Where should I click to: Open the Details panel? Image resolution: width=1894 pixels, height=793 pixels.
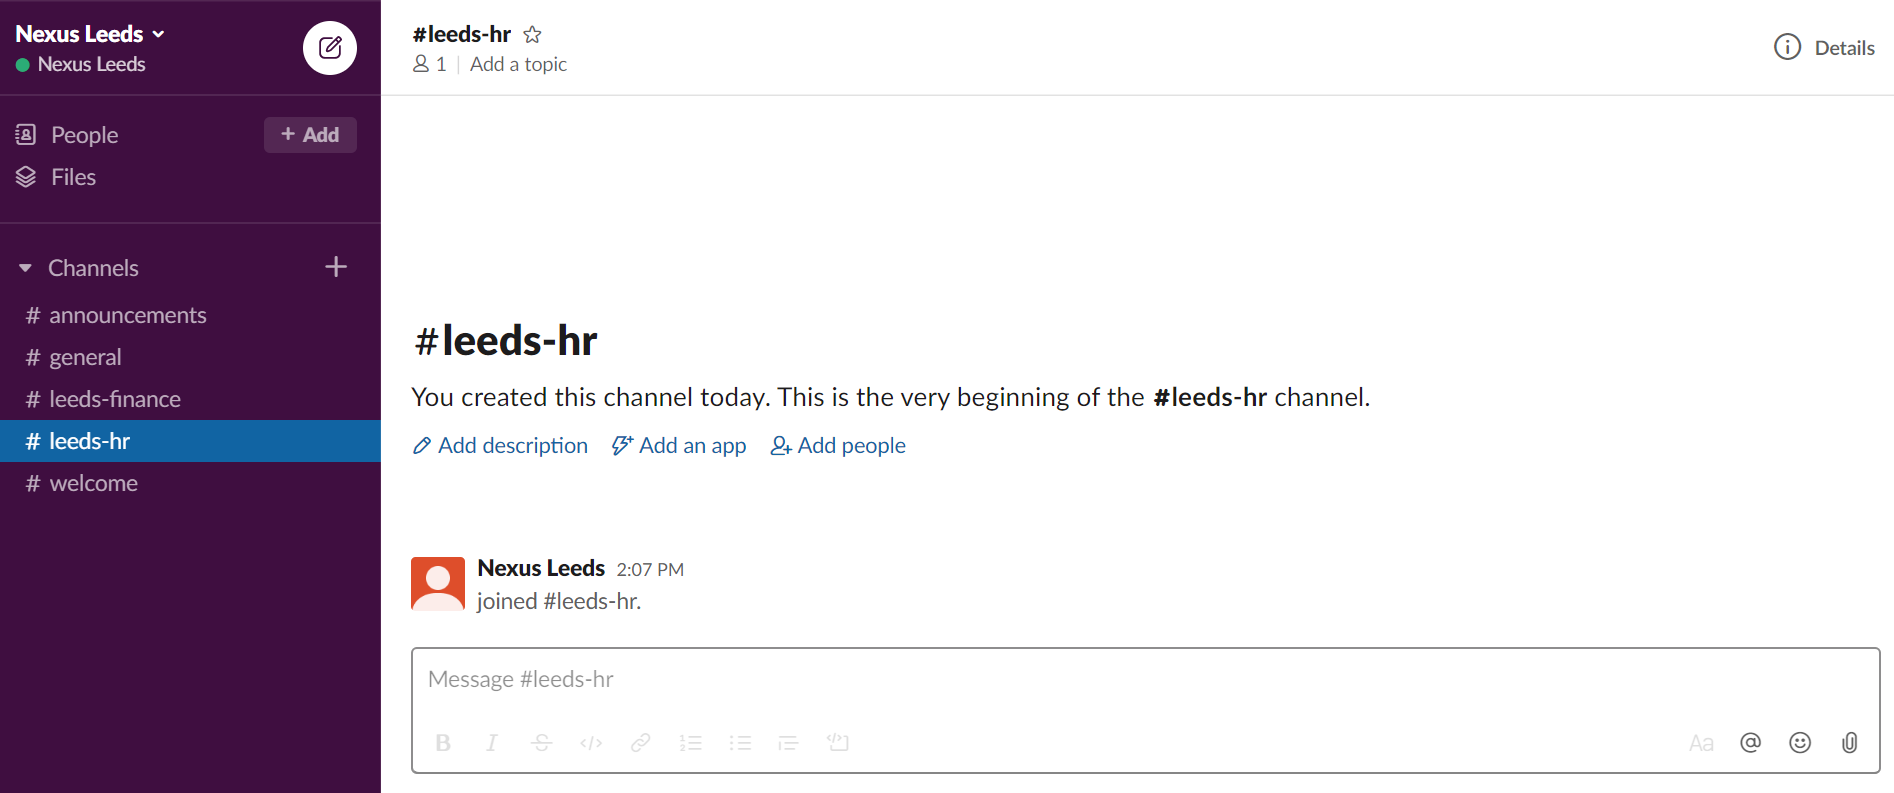point(1825,47)
